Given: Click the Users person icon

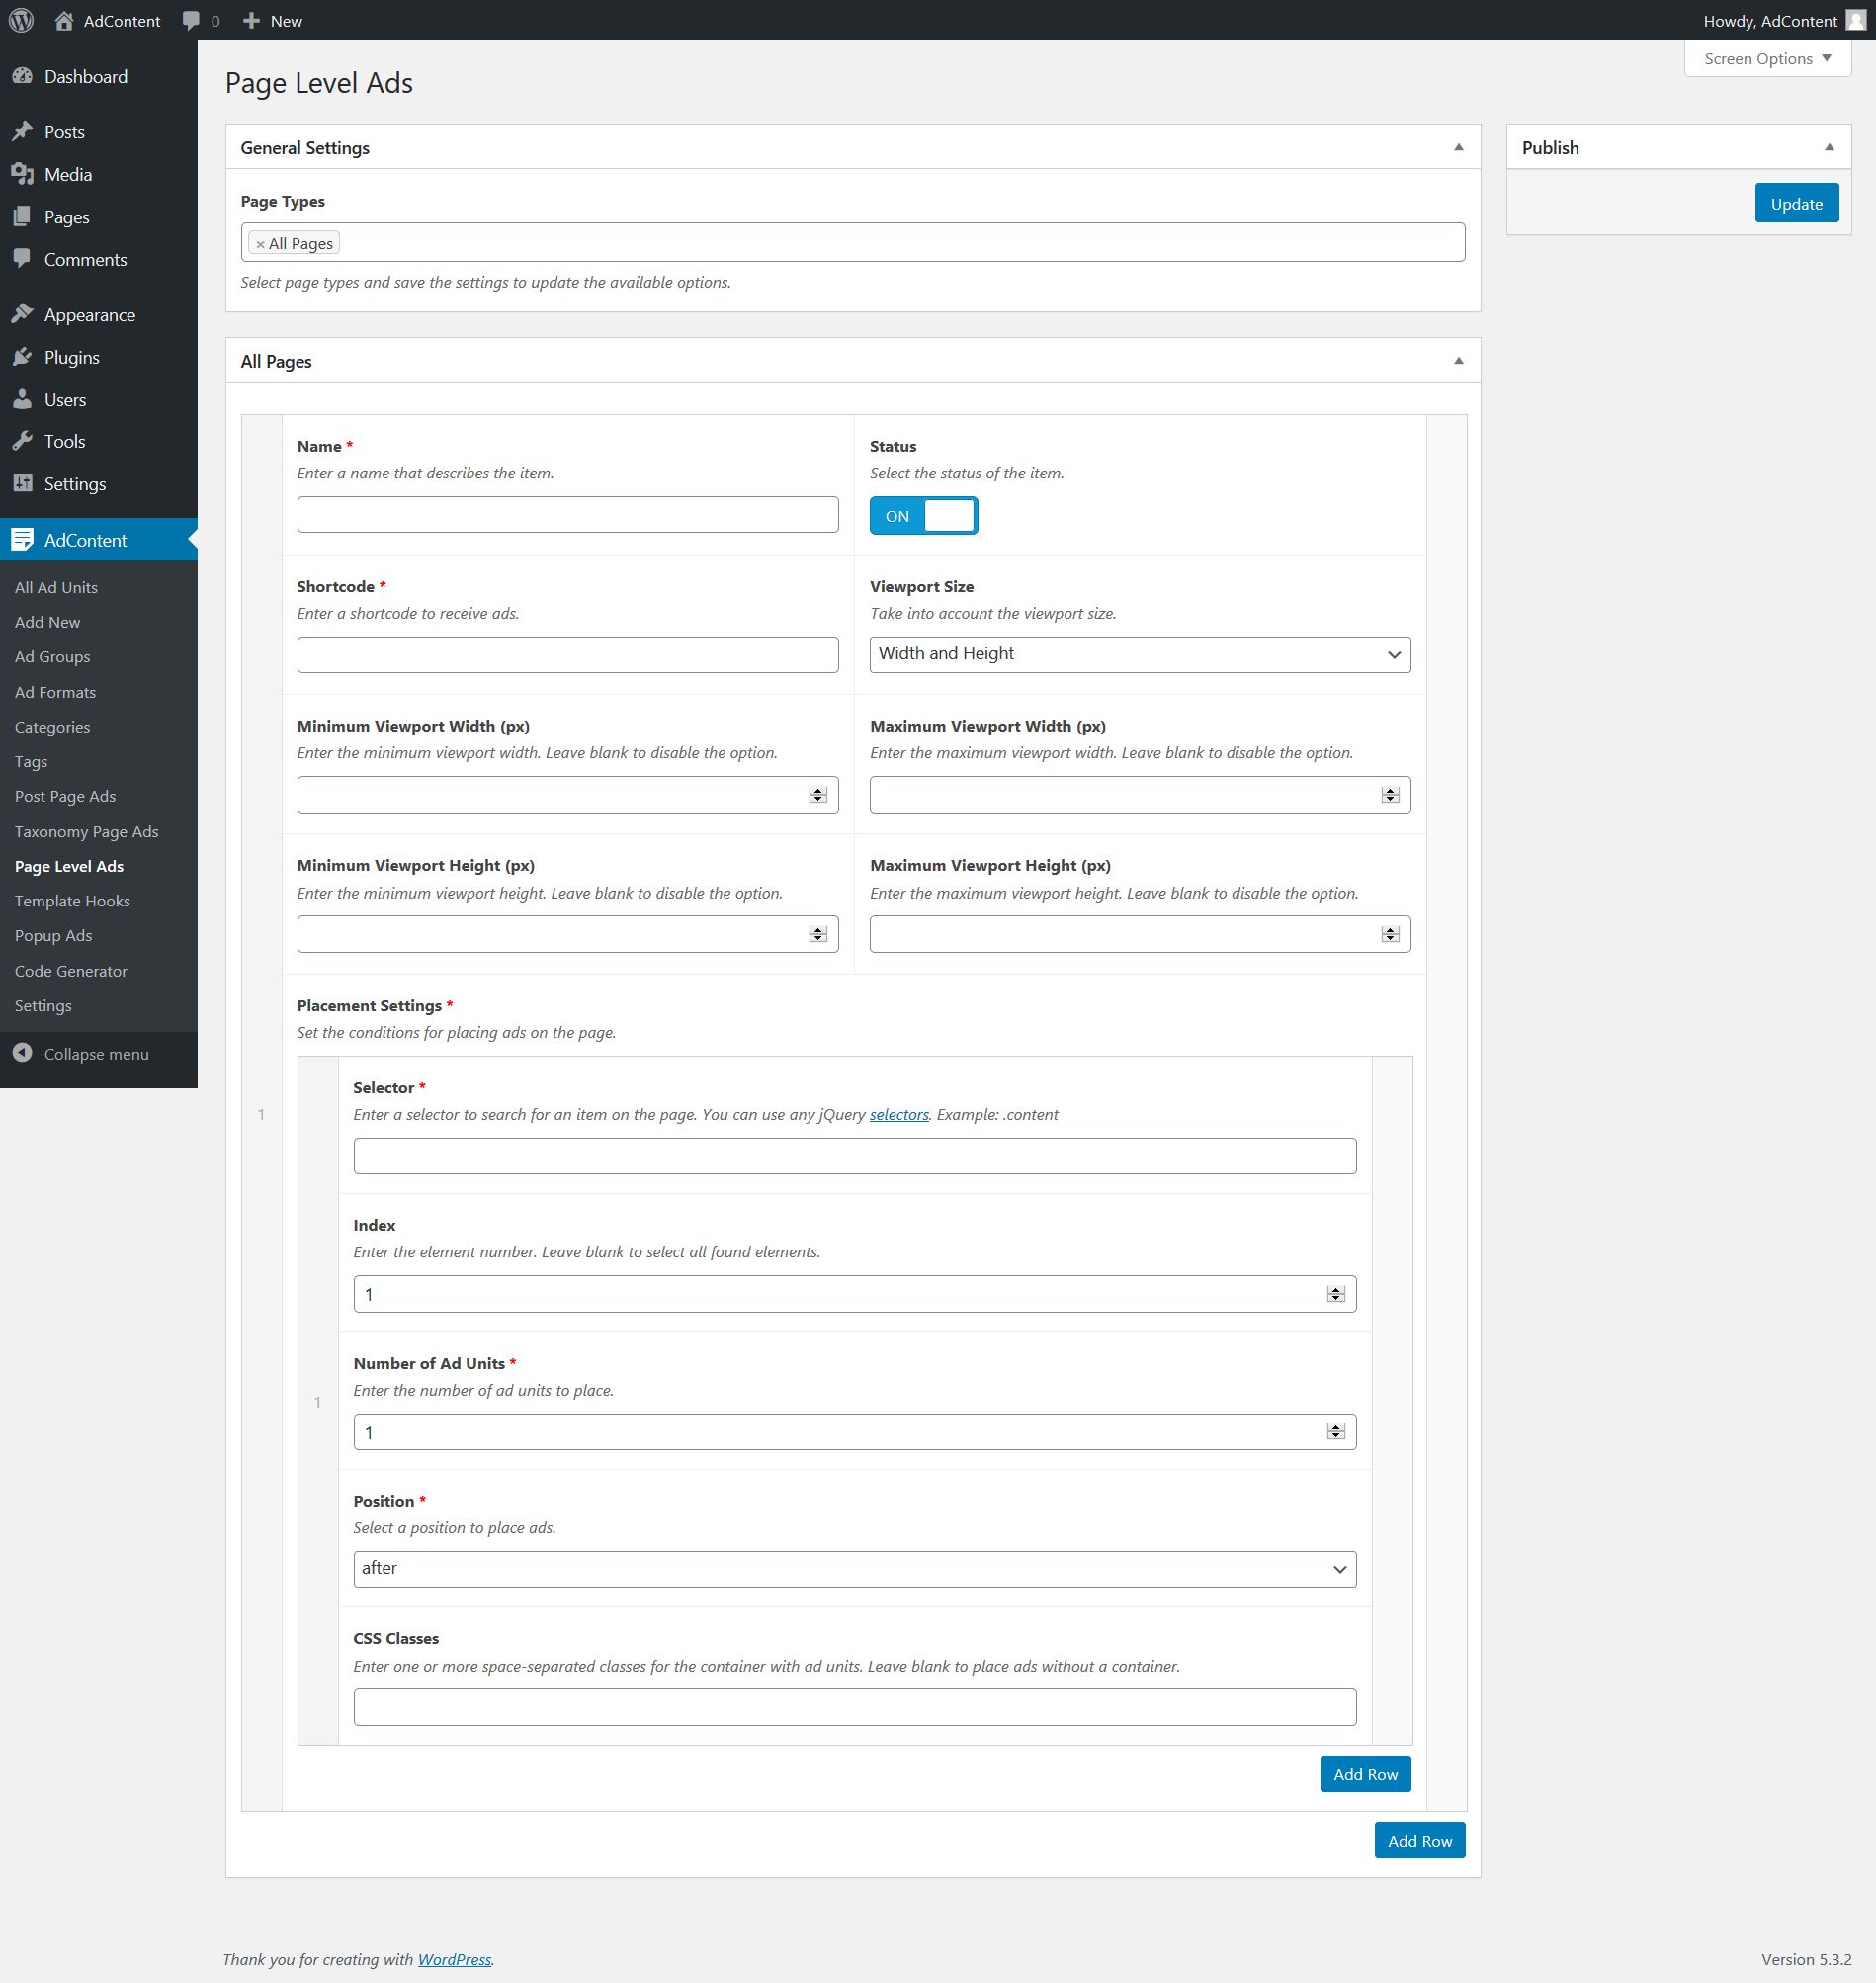Looking at the screenshot, I should pyautogui.click(x=22, y=400).
